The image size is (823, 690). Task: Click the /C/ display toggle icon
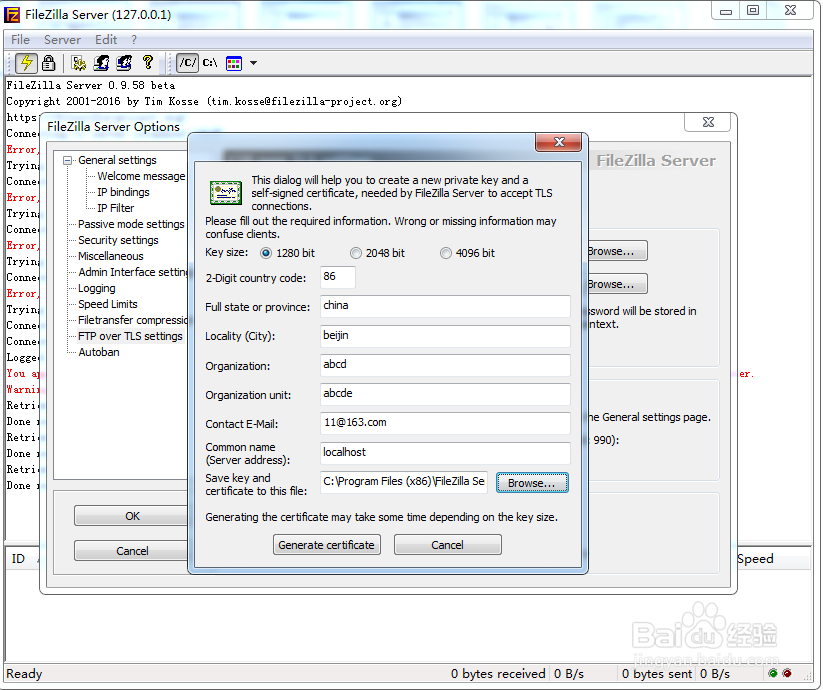click(x=186, y=62)
